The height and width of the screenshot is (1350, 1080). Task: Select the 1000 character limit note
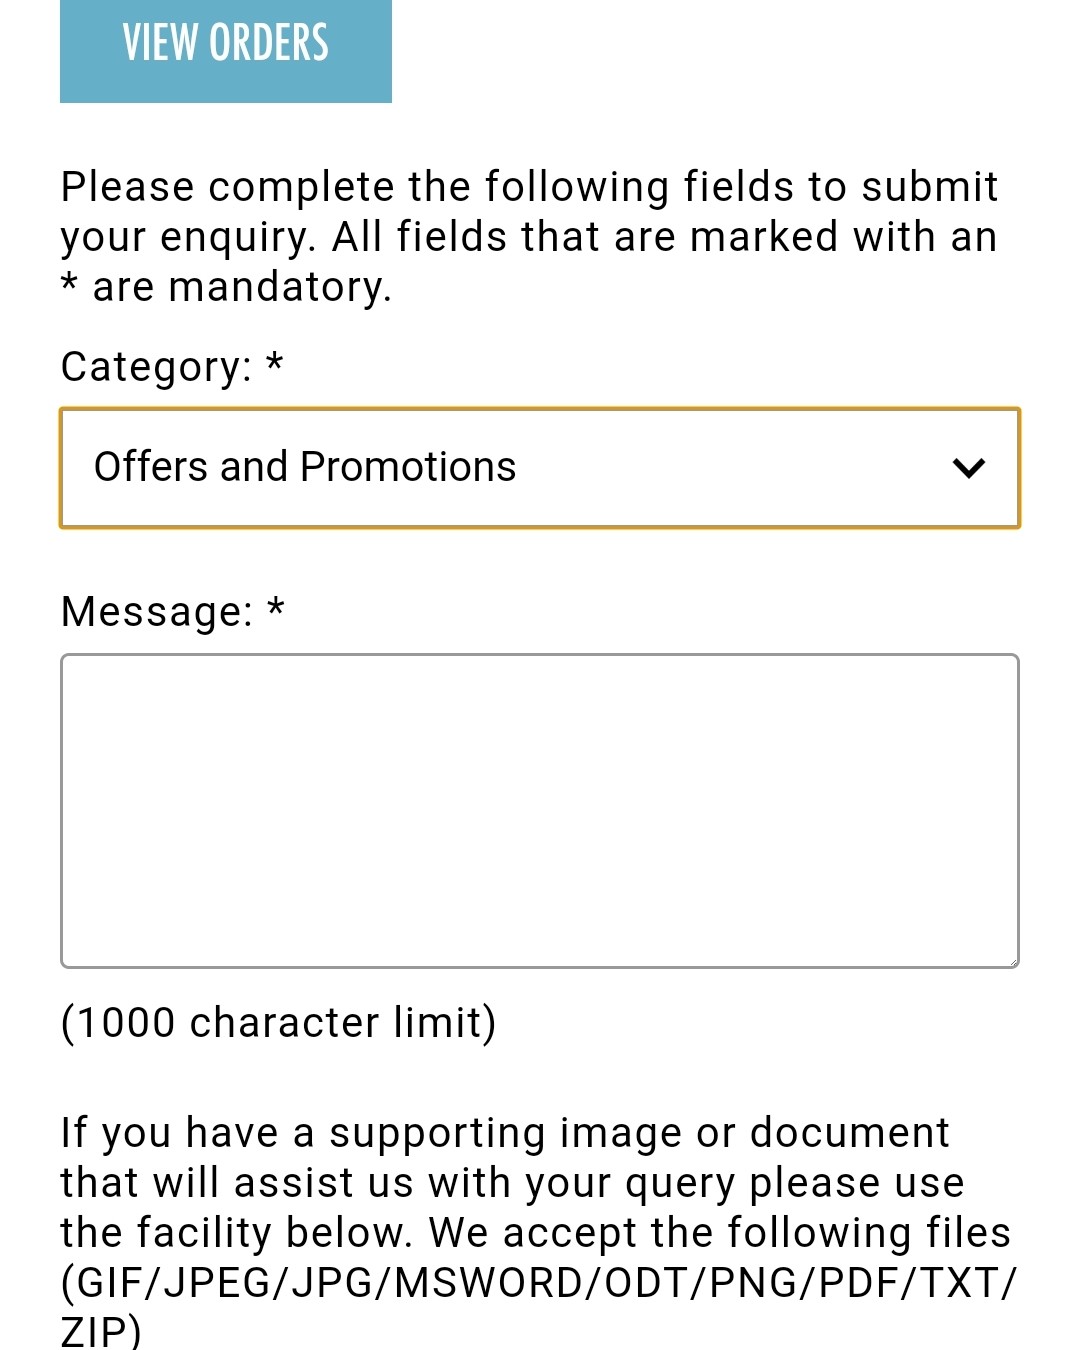click(x=279, y=1023)
